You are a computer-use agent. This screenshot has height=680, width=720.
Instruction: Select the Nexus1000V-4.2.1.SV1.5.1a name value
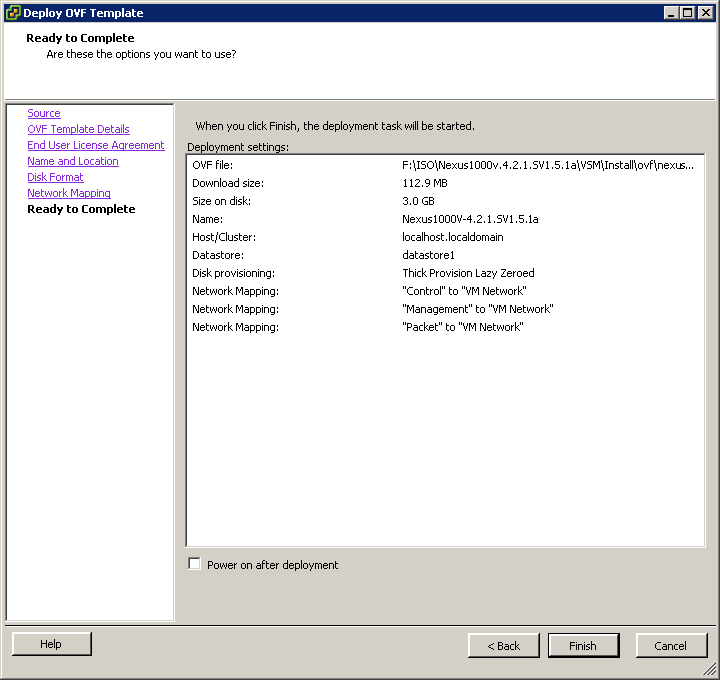pos(470,219)
